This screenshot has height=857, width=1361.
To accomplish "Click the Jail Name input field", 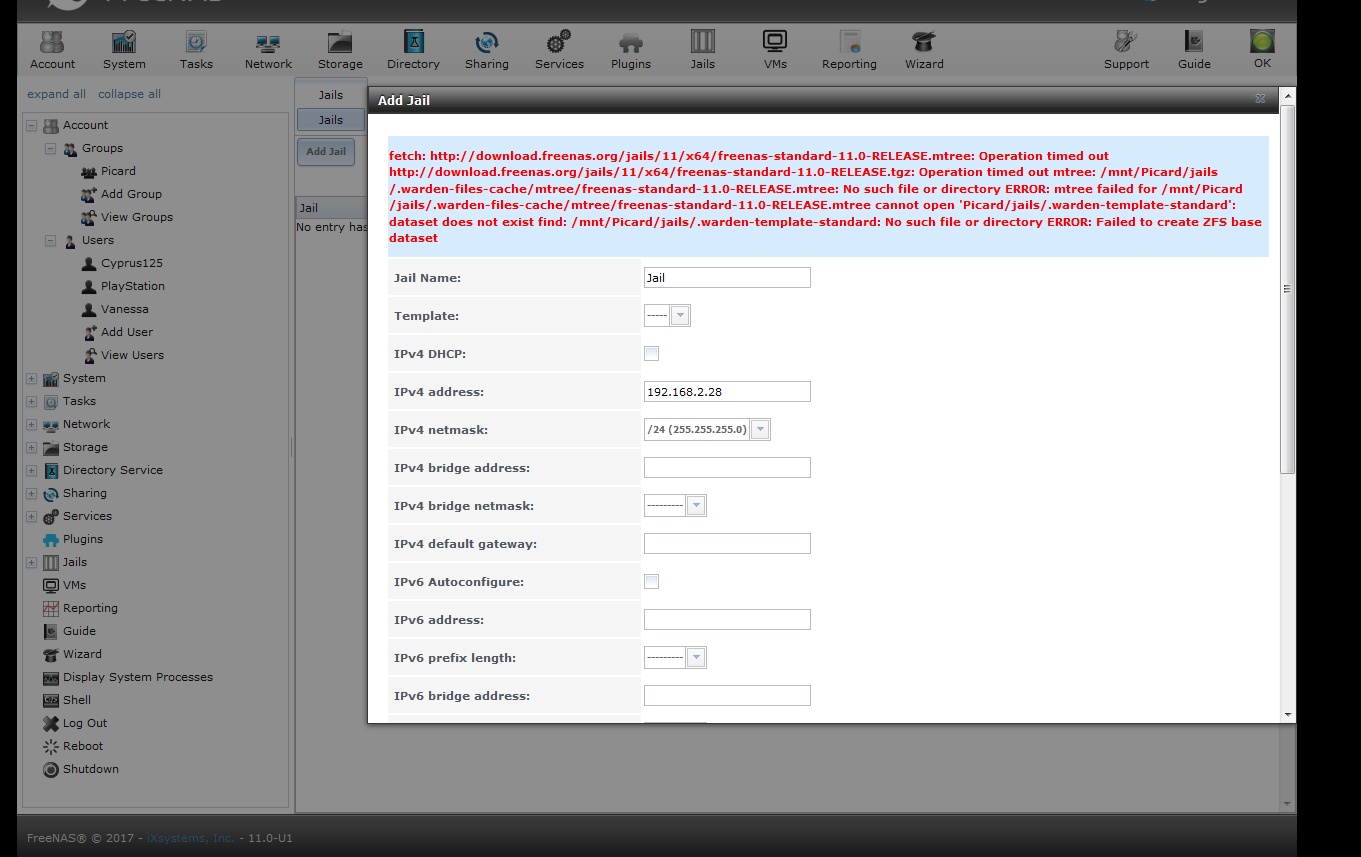I will (x=727, y=278).
